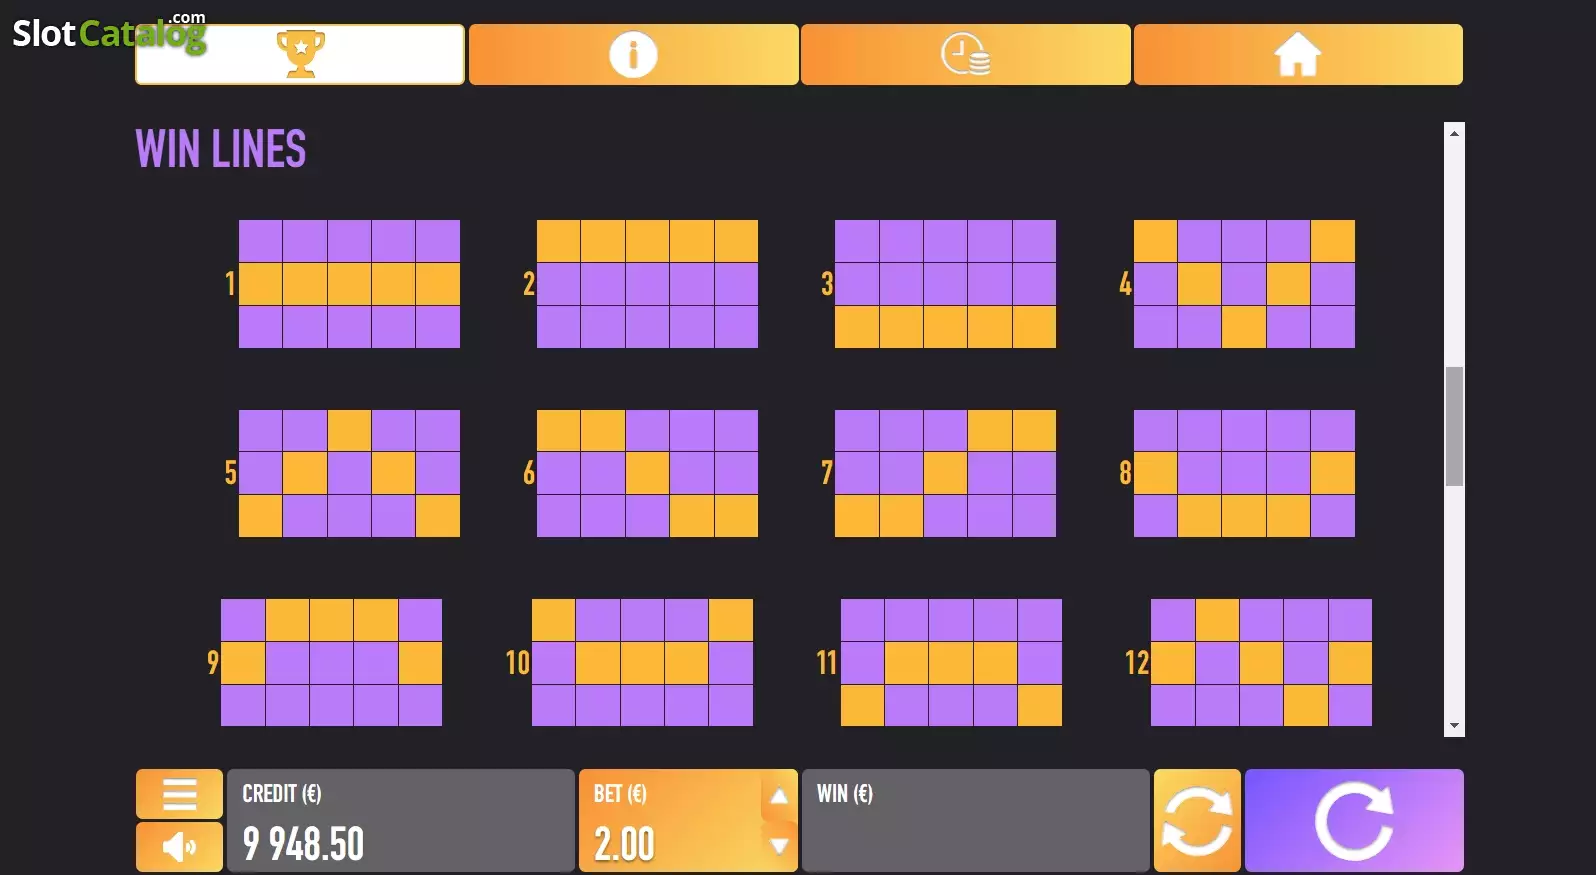This screenshot has height=875, width=1596.
Task: Open the hamburger menu
Action: click(x=179, y=794)
